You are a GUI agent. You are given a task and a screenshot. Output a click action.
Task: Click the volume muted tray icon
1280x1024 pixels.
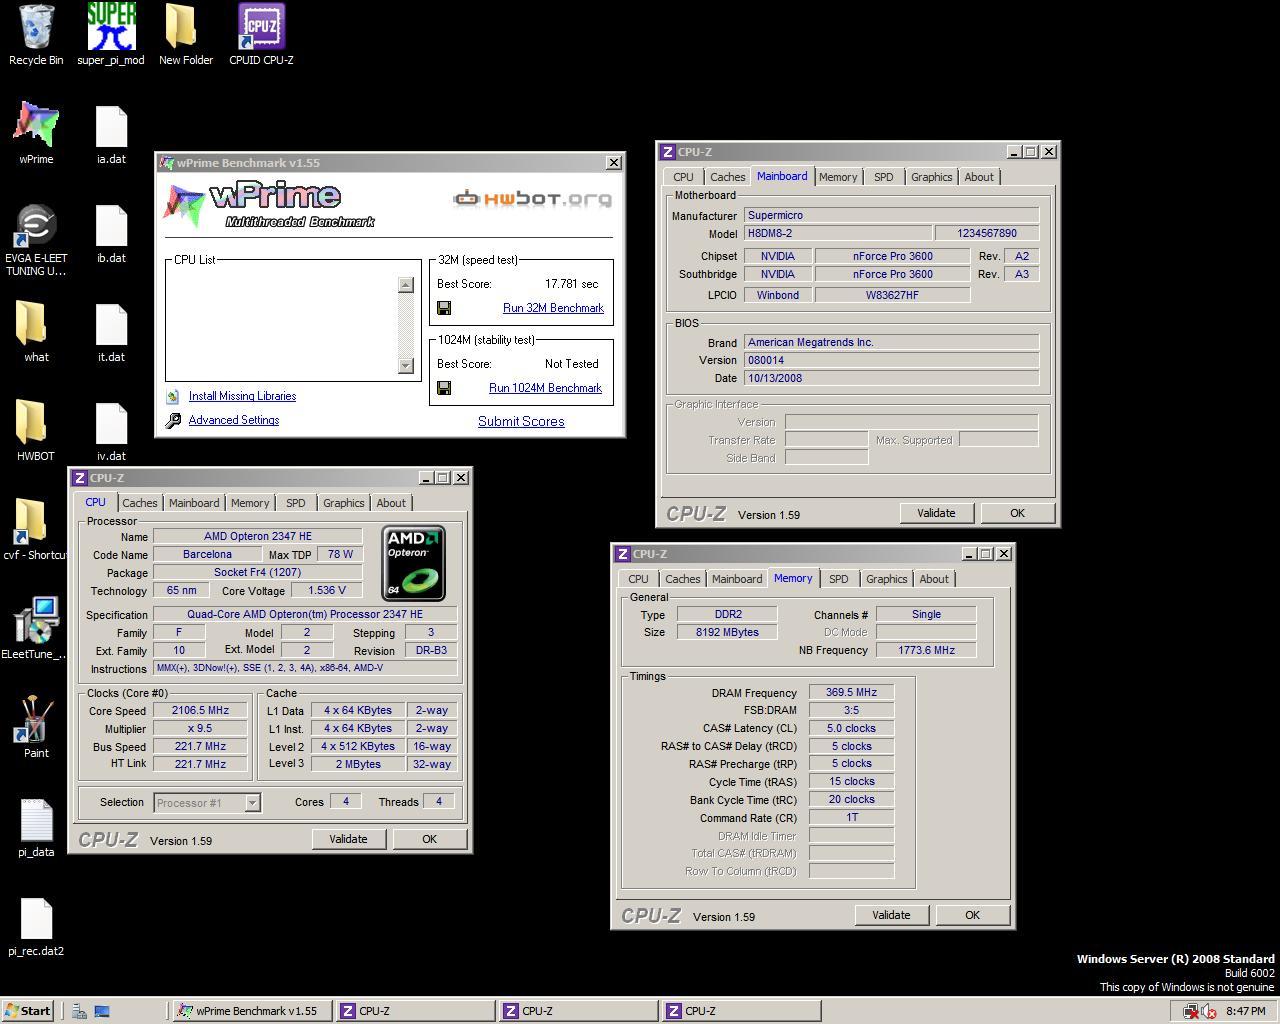click(x=1209, y=1011)
